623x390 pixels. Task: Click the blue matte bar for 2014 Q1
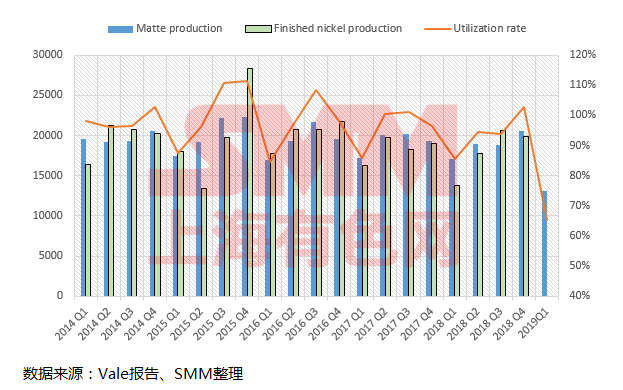click(x=83, y=217)
